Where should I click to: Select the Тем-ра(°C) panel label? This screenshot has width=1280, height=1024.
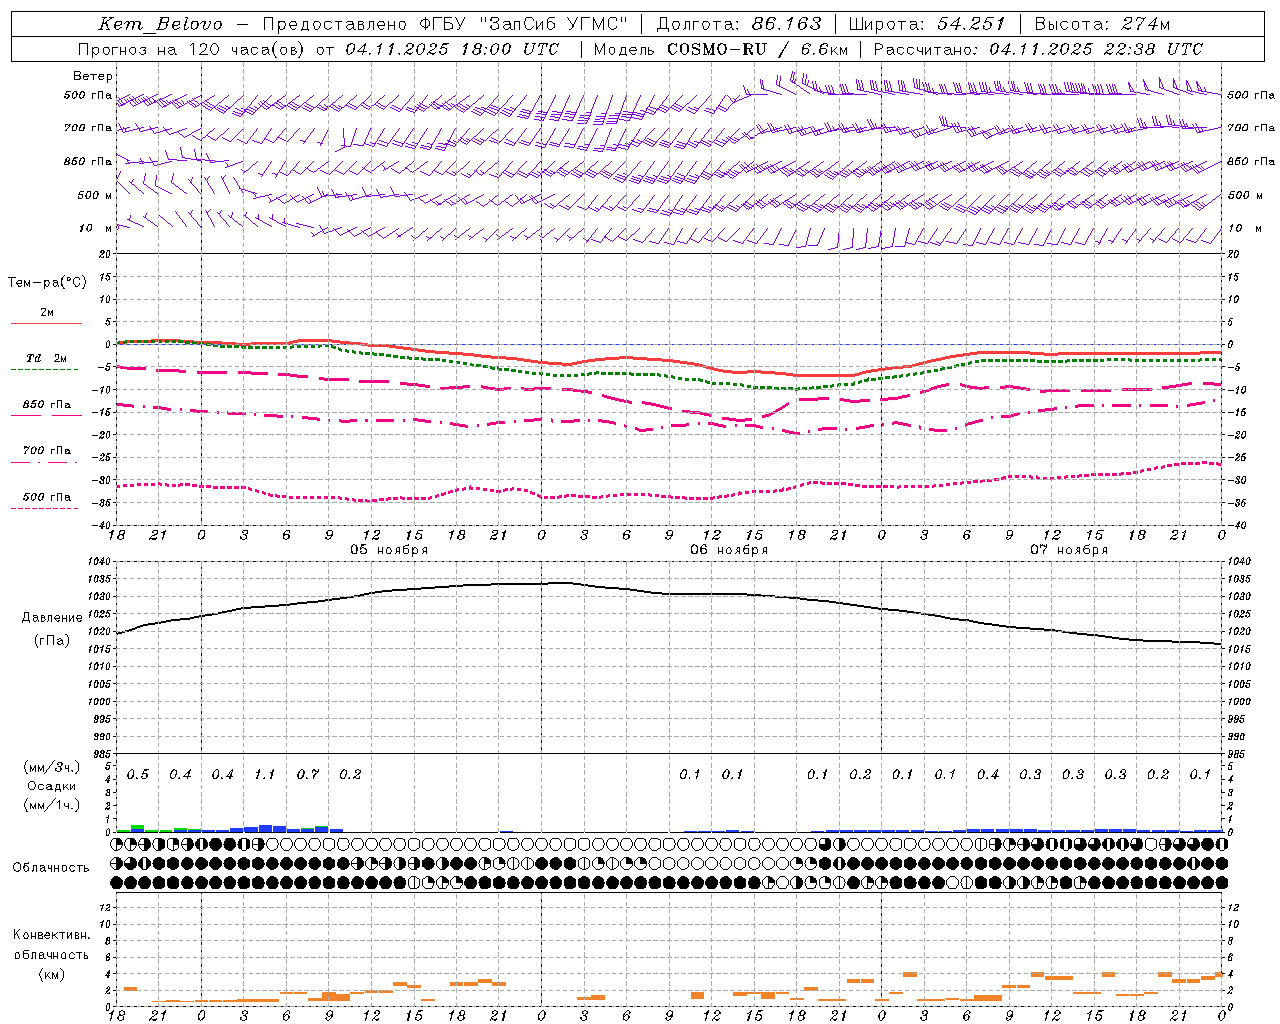[47, 282]
